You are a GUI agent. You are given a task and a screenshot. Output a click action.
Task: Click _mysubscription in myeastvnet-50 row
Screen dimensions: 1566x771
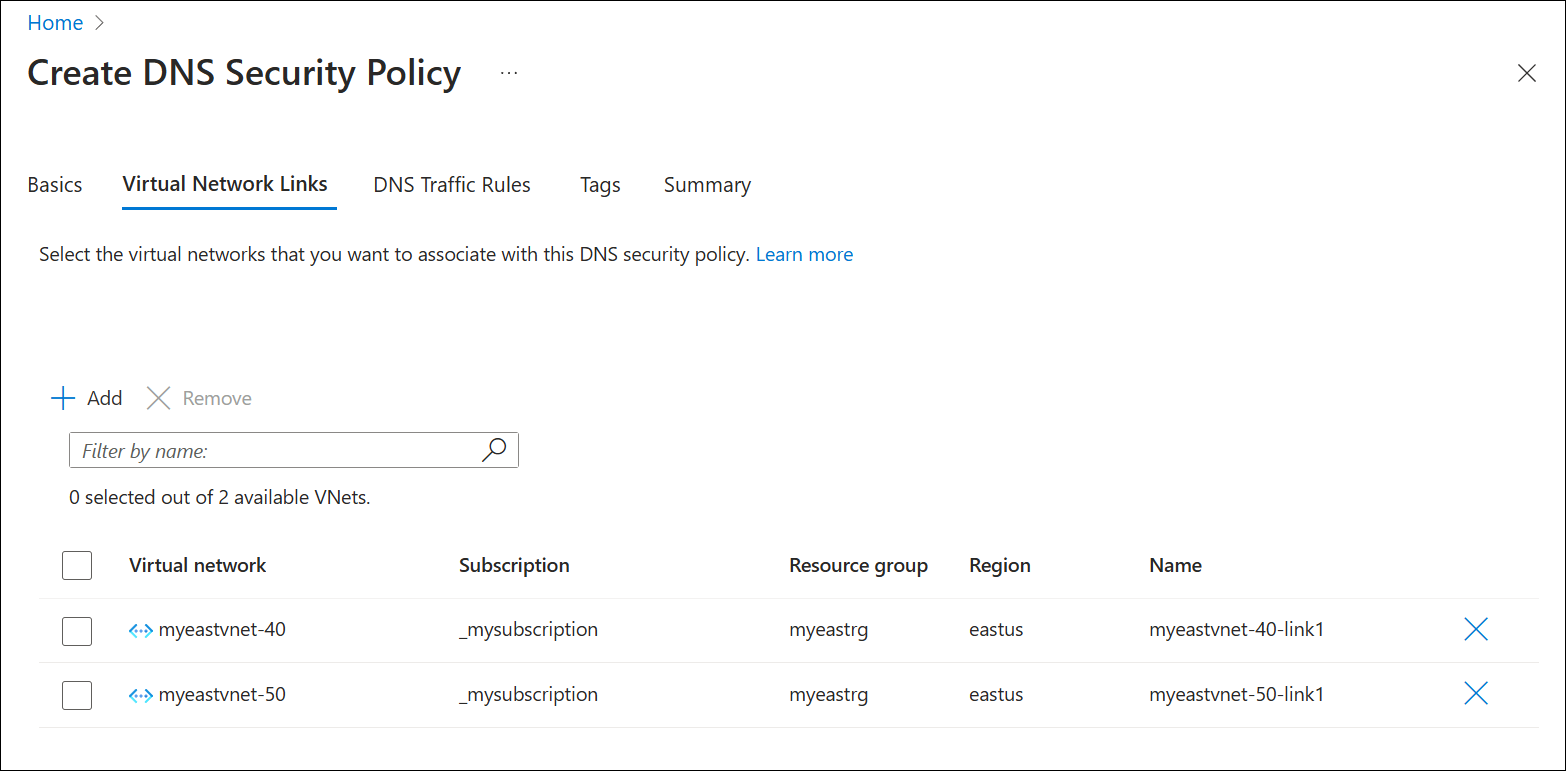(x=528, y=694)
